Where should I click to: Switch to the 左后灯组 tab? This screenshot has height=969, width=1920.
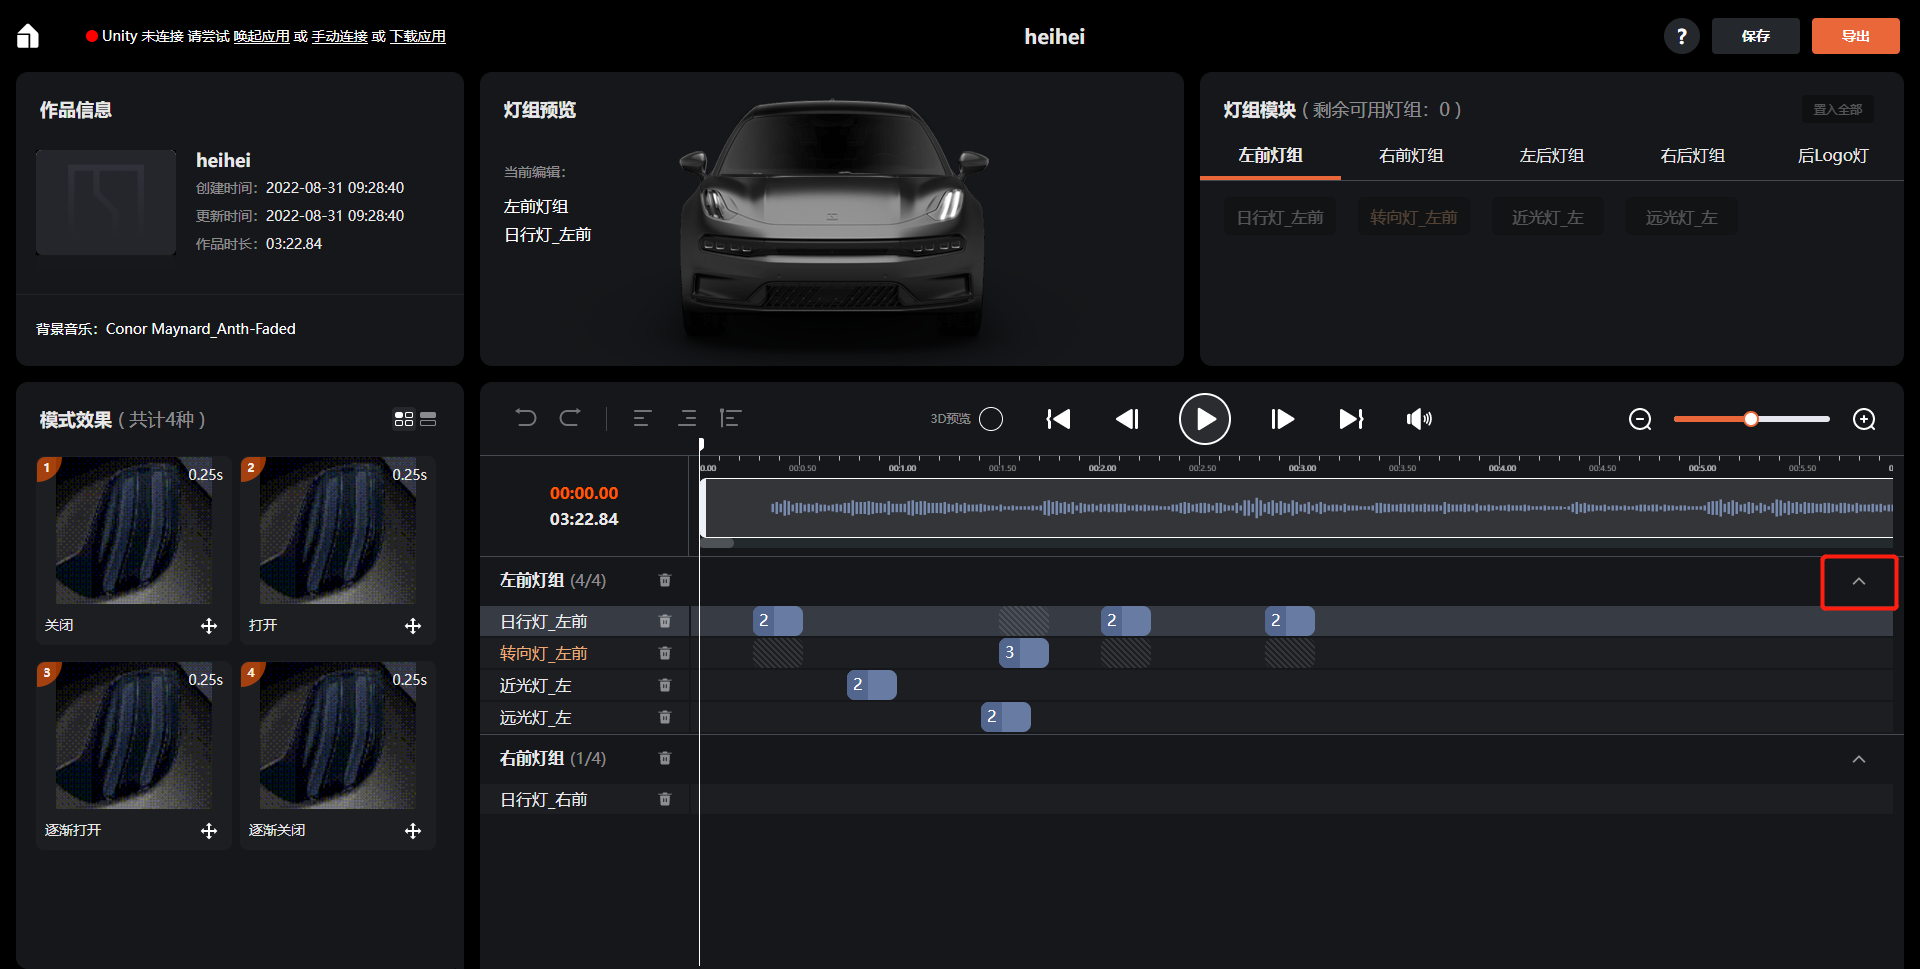point(1552,155)
